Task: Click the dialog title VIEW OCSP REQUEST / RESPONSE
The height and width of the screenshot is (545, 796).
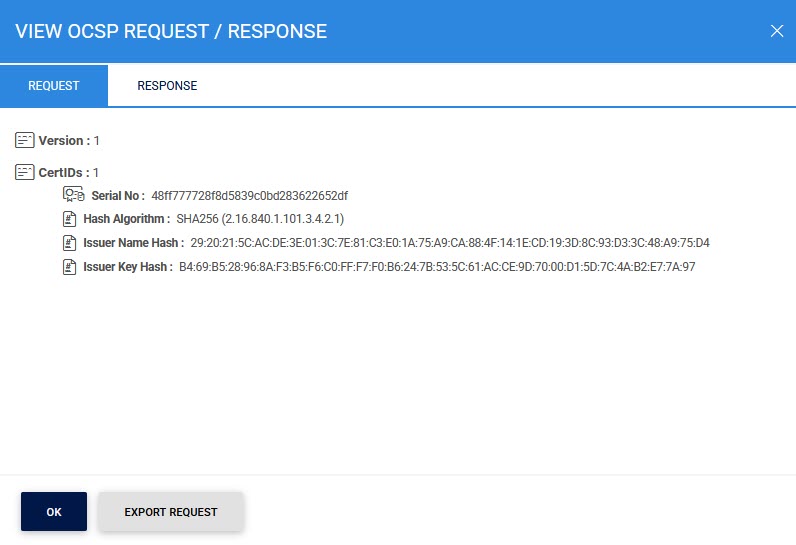Action: pos(171,31)
